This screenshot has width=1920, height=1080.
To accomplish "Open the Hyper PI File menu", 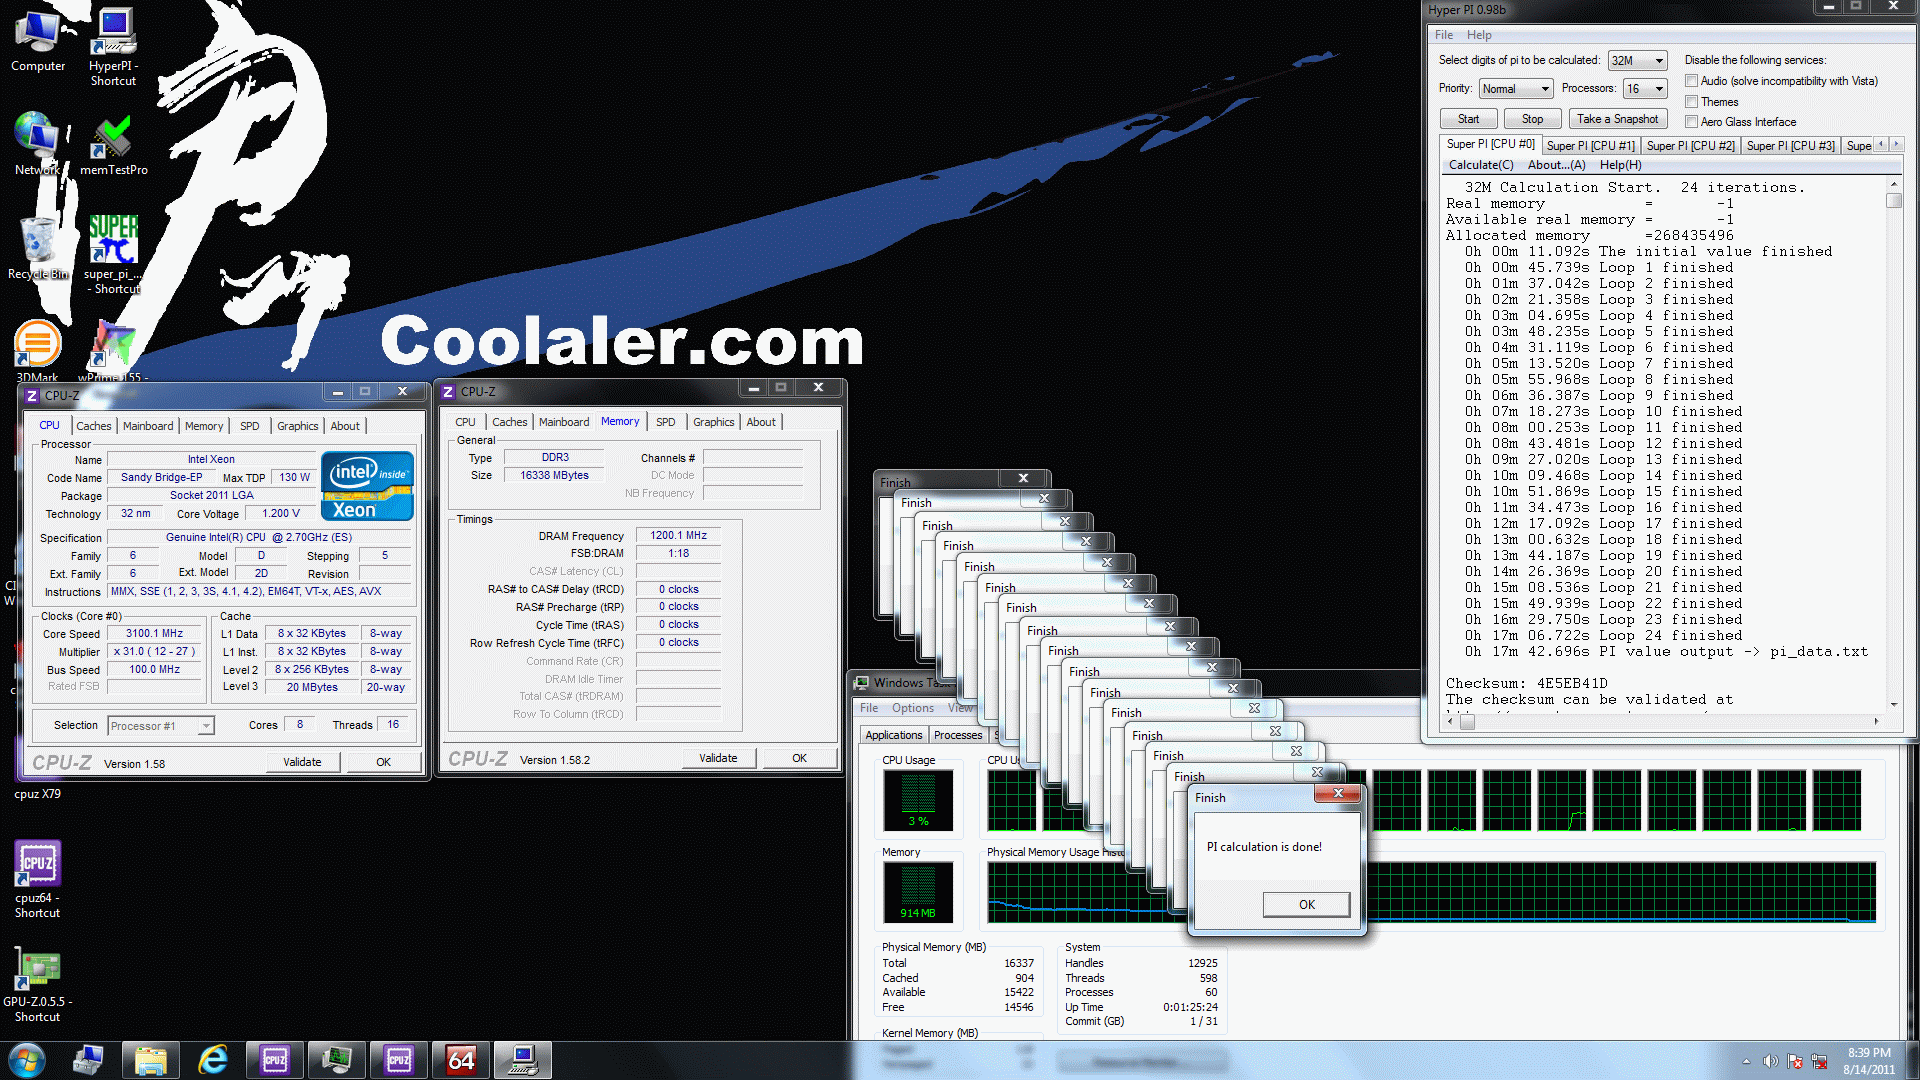I will click(1444, 35).
